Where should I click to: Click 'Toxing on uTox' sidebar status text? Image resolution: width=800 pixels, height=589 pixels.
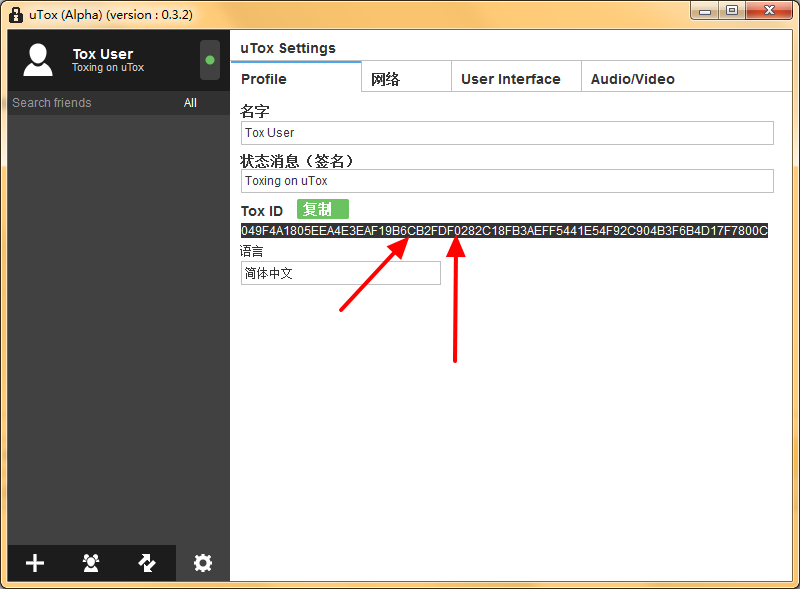coord(108,67)
